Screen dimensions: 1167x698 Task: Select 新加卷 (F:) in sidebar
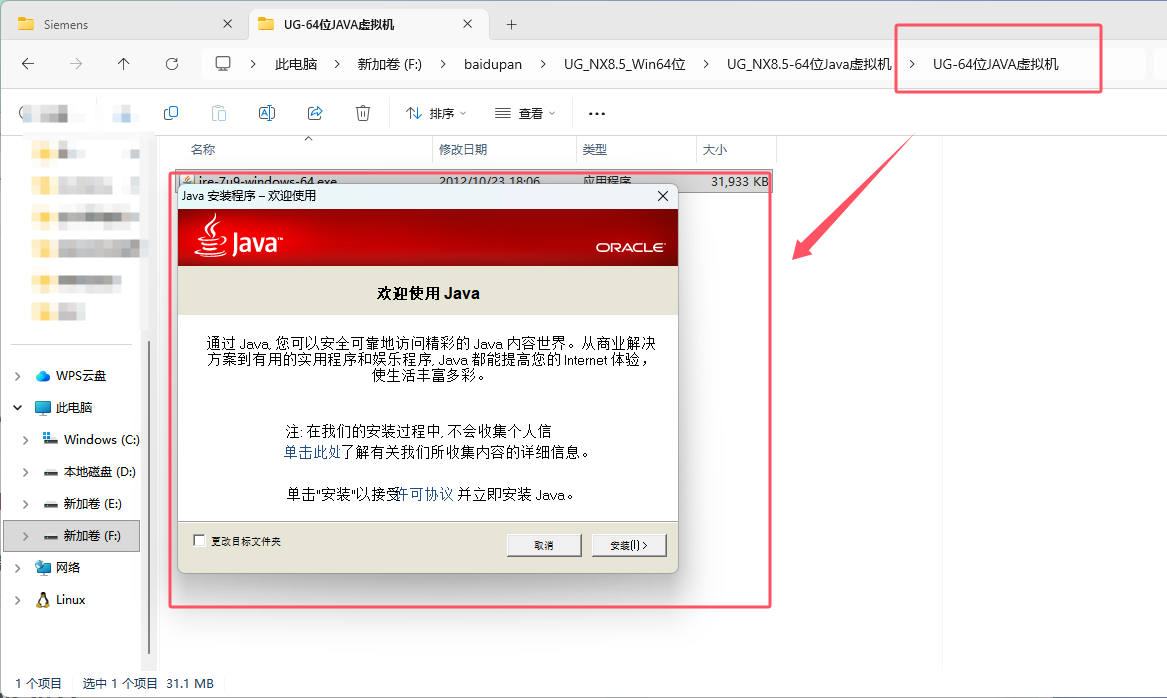click(71, 536)
